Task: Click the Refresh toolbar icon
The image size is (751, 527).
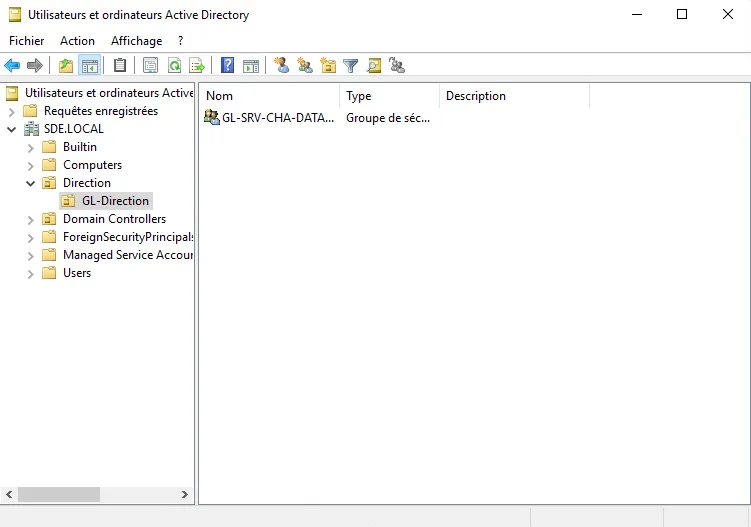Action: pyautogui.click(x=174, y=66)
